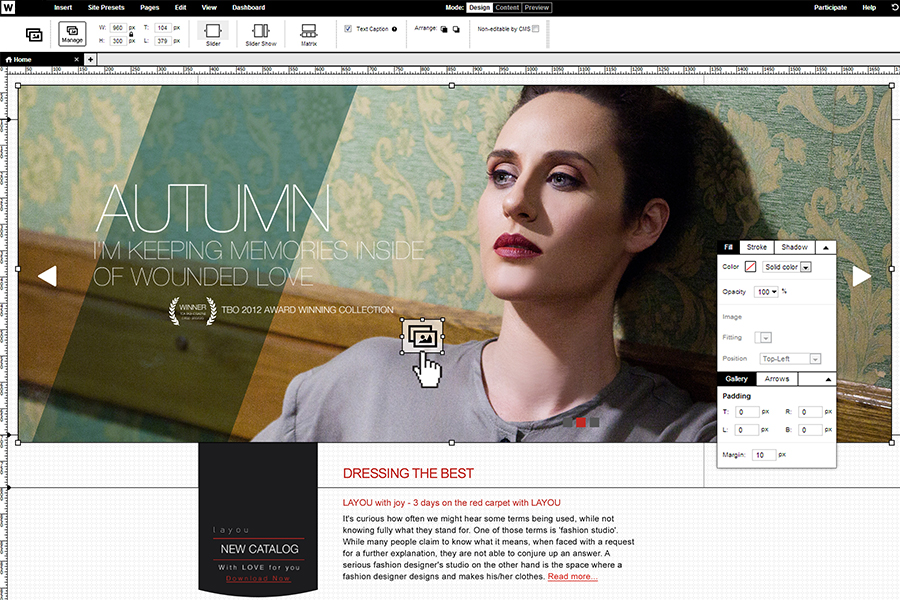Choose the Slider Show layout icon

tap(261, 33)
